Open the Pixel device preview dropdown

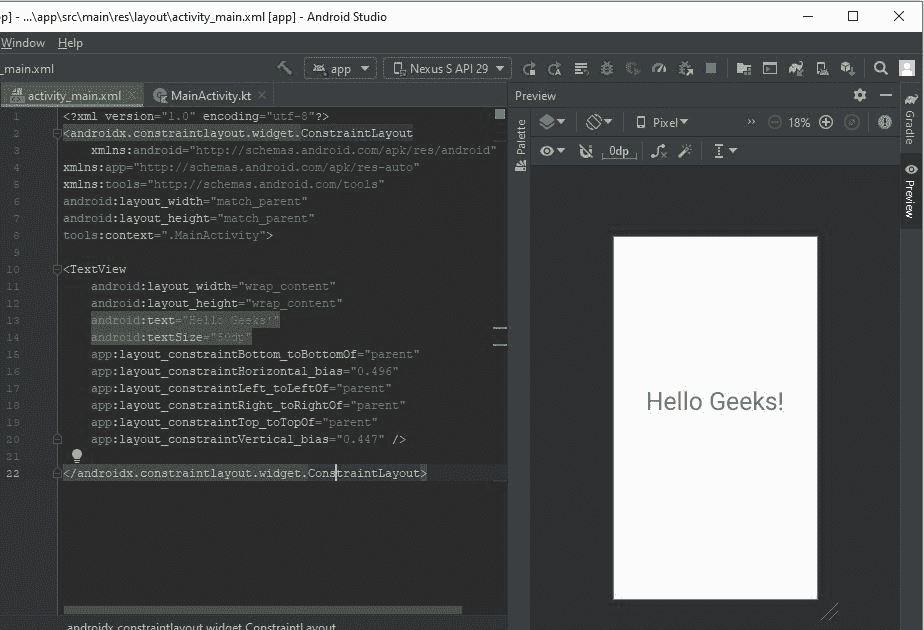(x=662, y=122)
